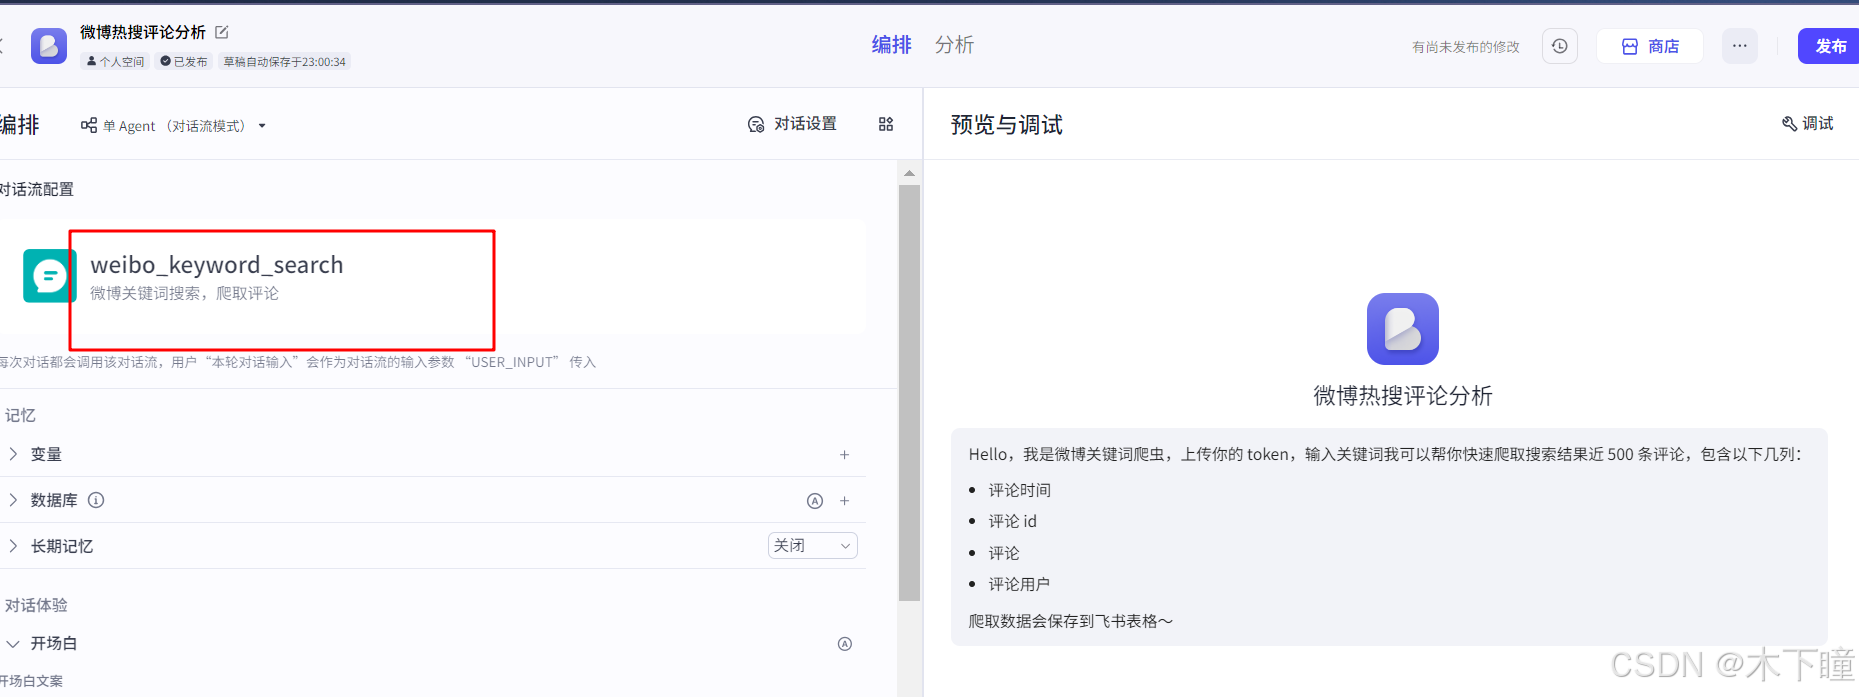Open the 长期记忆 关闭 dropdown
This screenshot has width=1859, height=697.
812,545
